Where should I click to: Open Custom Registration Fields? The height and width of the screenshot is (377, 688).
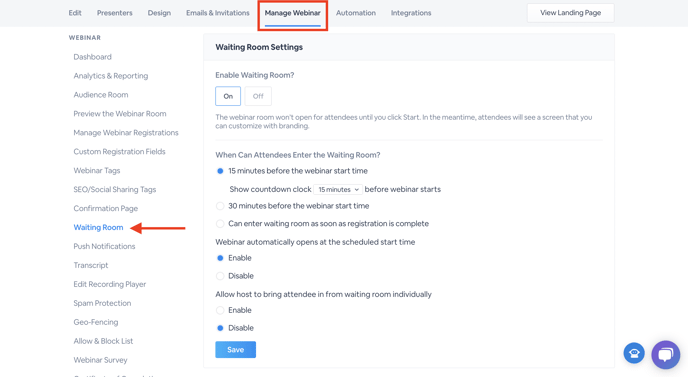(x=119, y=151)
